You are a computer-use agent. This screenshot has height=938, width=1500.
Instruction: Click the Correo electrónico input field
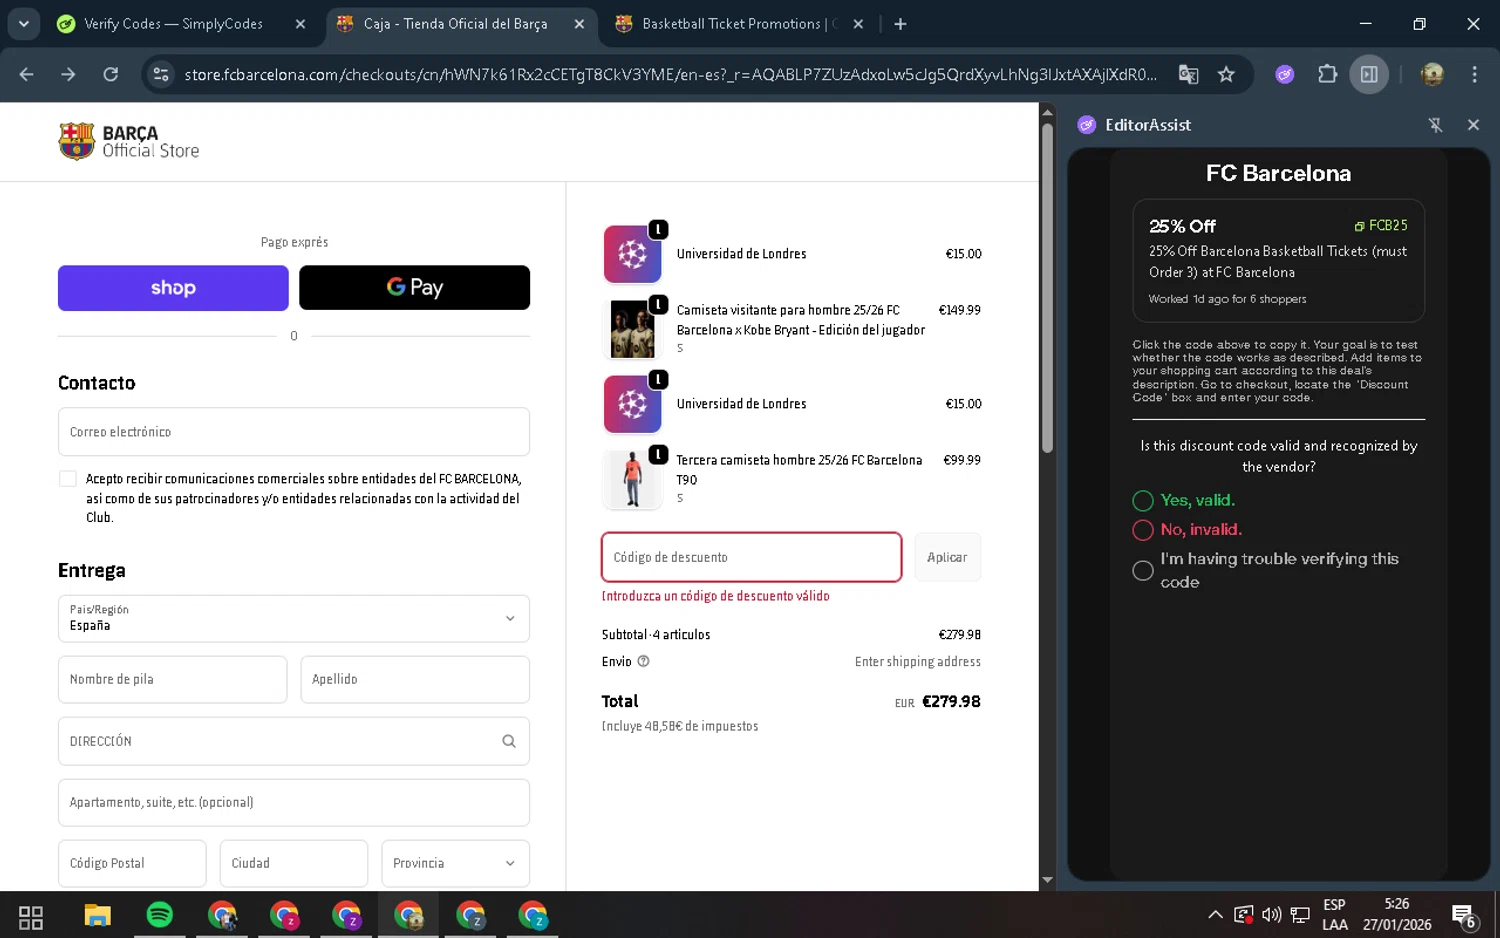coord(294,432)
